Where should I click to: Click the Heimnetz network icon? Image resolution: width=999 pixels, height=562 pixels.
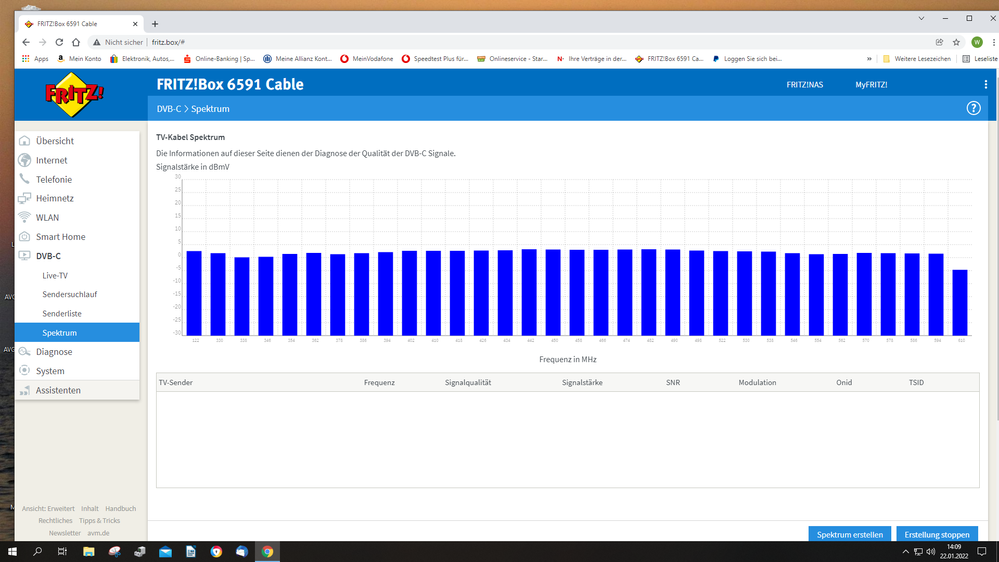click(x=24, y=198)
